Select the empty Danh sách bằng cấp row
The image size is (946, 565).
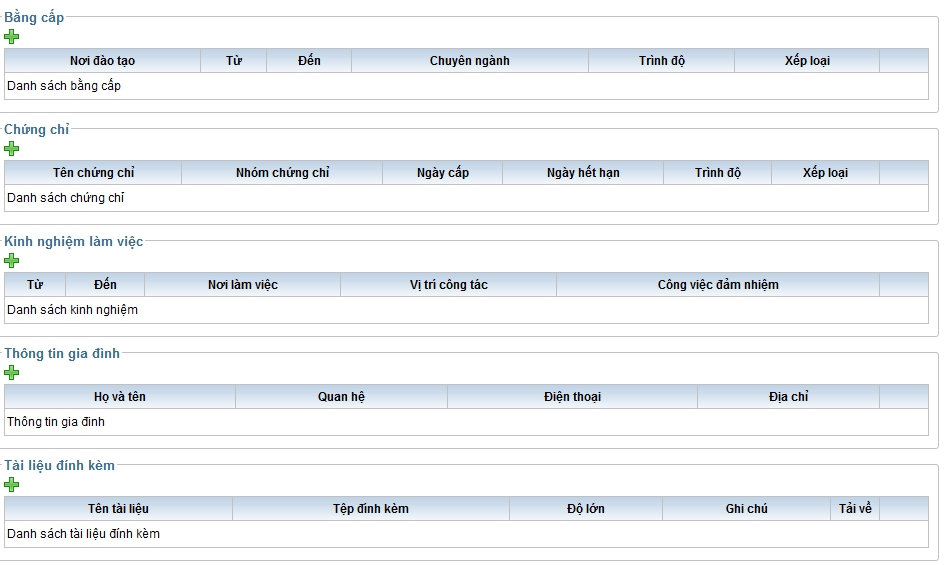tap(64, 86)
